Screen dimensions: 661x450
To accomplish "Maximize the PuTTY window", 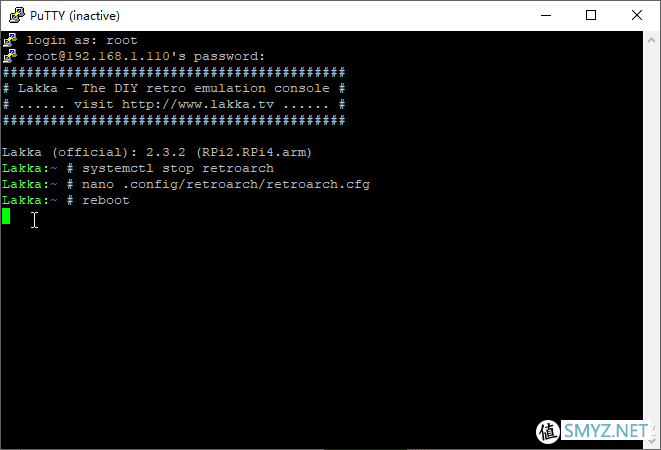I will click(x=591, y=15).
